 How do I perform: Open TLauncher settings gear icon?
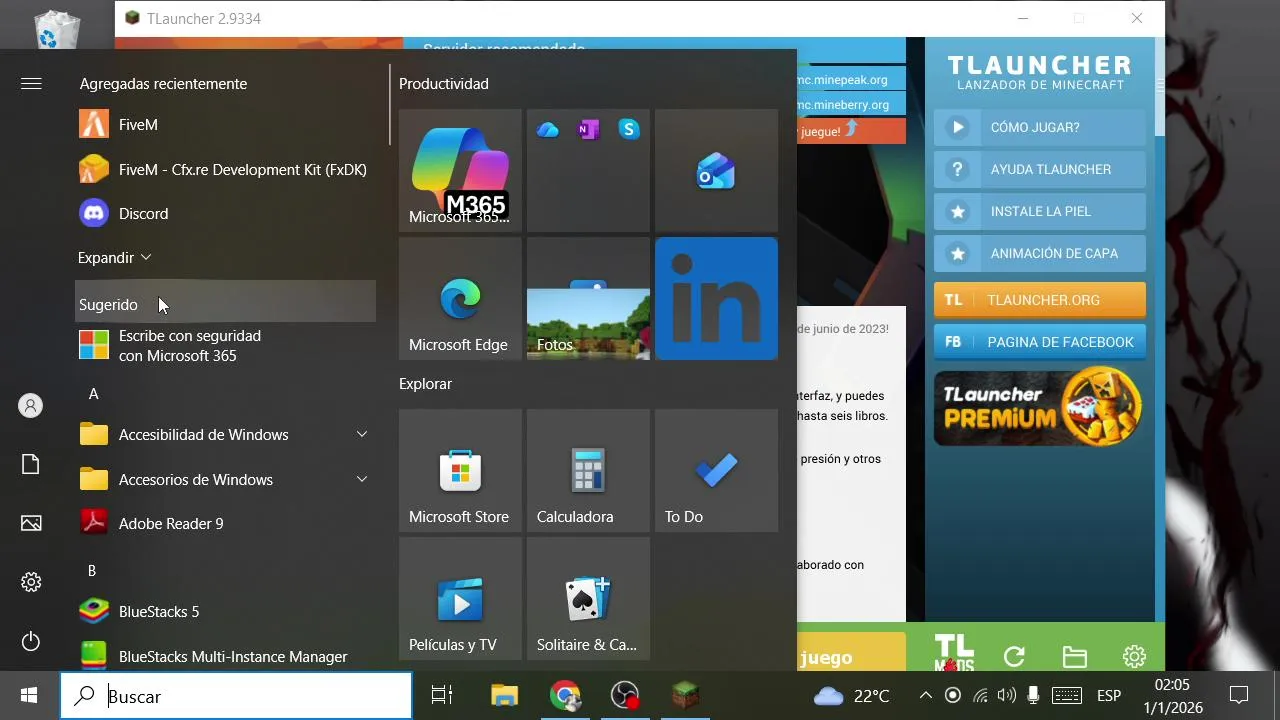[x=1134, y=657]
